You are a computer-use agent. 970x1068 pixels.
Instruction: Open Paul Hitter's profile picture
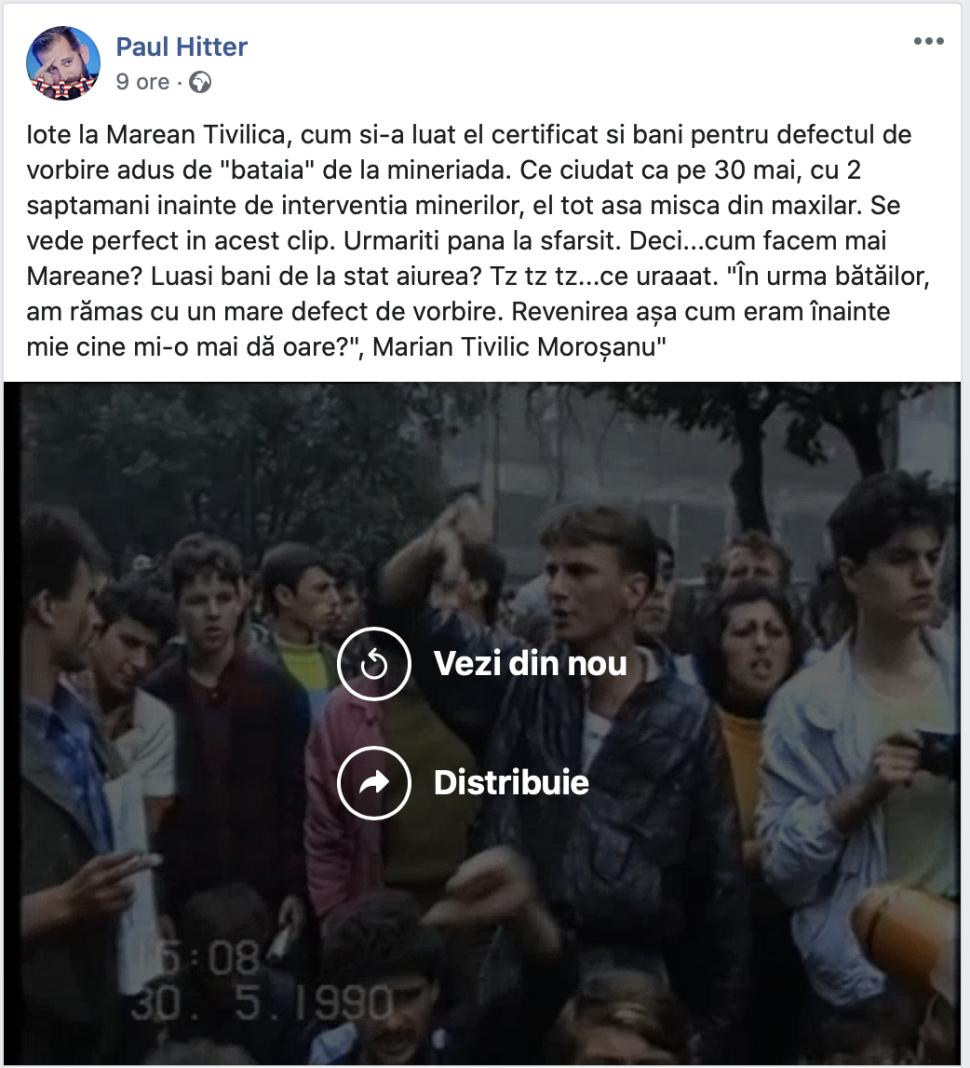click(x=63, y=63)
